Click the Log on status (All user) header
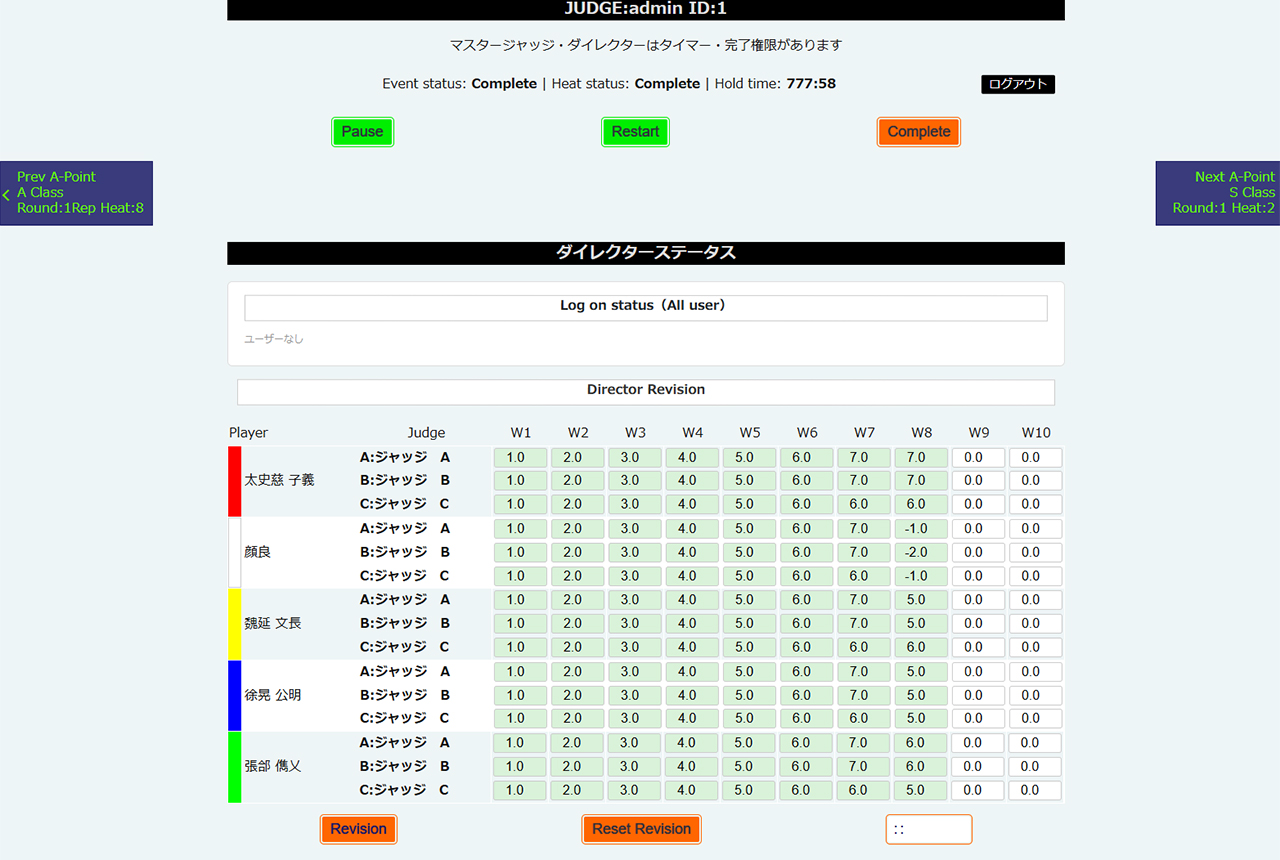The image size is (1280, 860). click(646, 307)
